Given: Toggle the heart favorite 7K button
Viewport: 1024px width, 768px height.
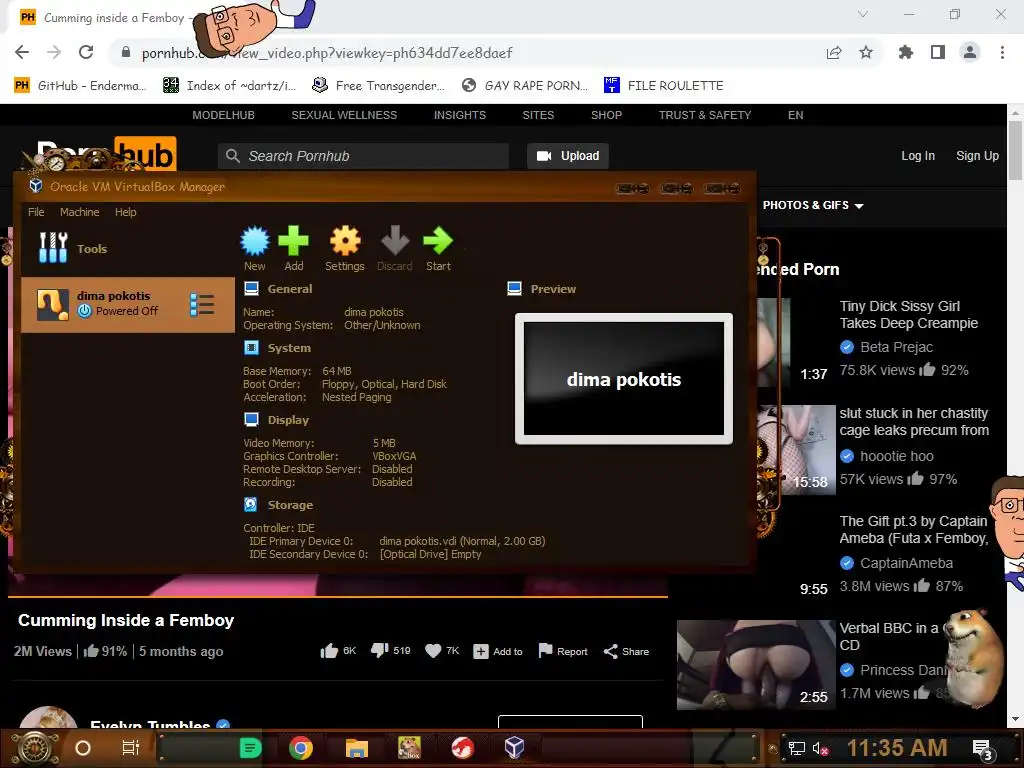Looking at the screenshot, I should pos(442,651).
